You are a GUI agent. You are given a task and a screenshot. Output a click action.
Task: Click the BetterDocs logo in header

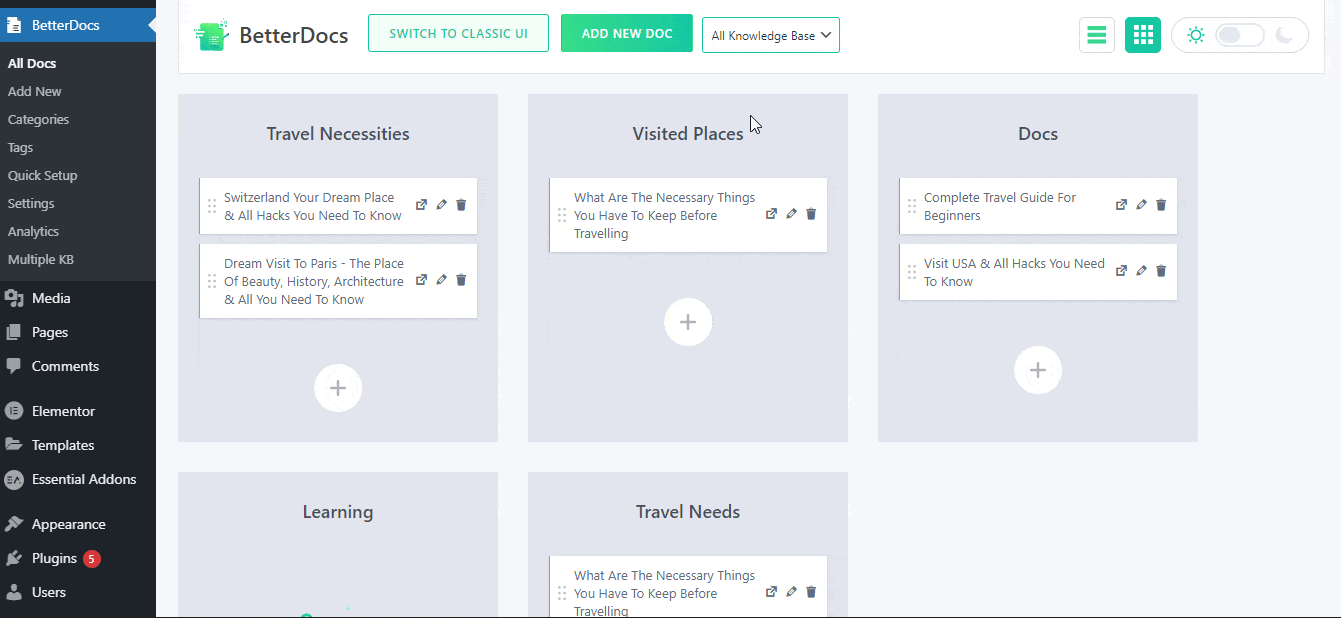(x=271, y=35)
